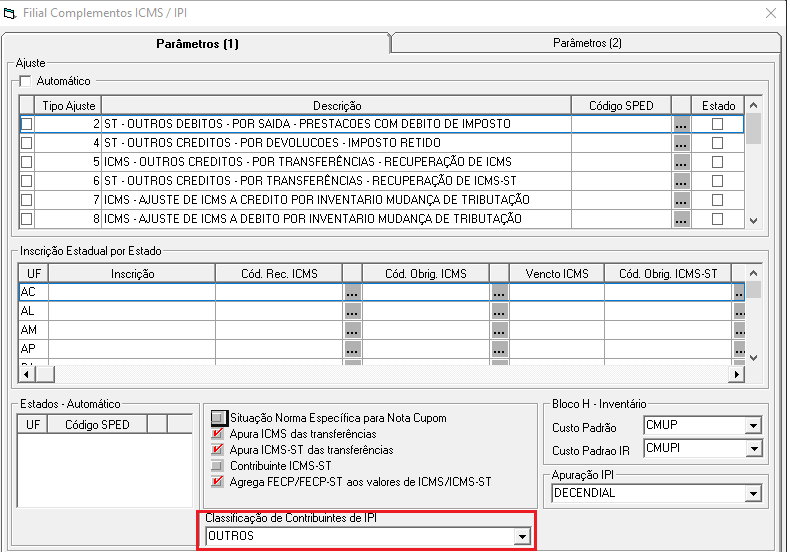
Task: Check the Estado box for ajuste row 4
Action: 717,143
